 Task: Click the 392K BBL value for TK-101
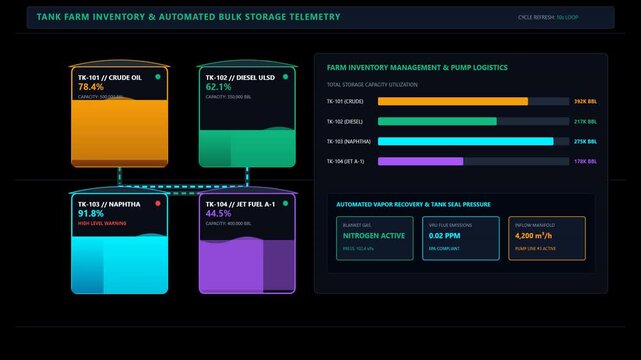tap(585, 101)
